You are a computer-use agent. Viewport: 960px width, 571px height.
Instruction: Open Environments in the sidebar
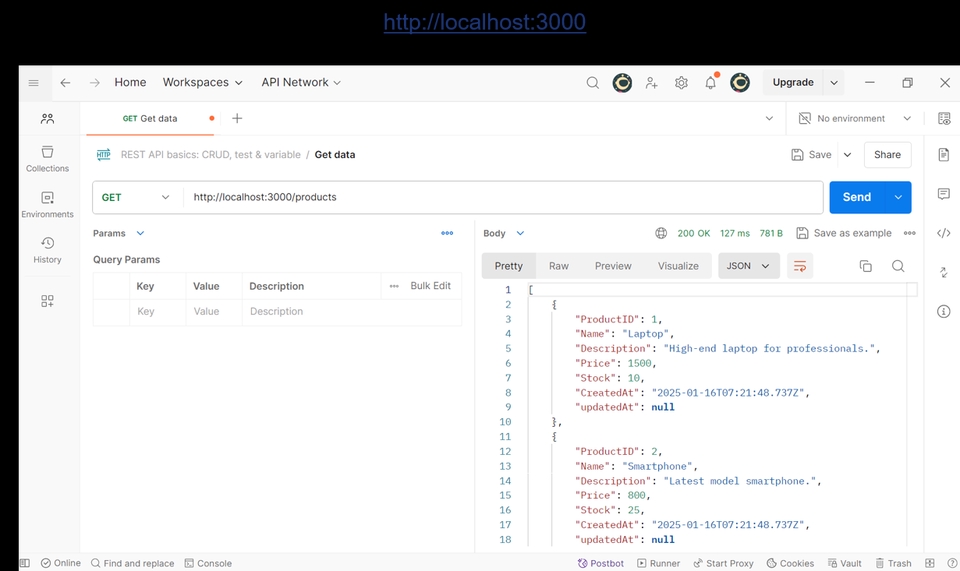pos(47,204)
